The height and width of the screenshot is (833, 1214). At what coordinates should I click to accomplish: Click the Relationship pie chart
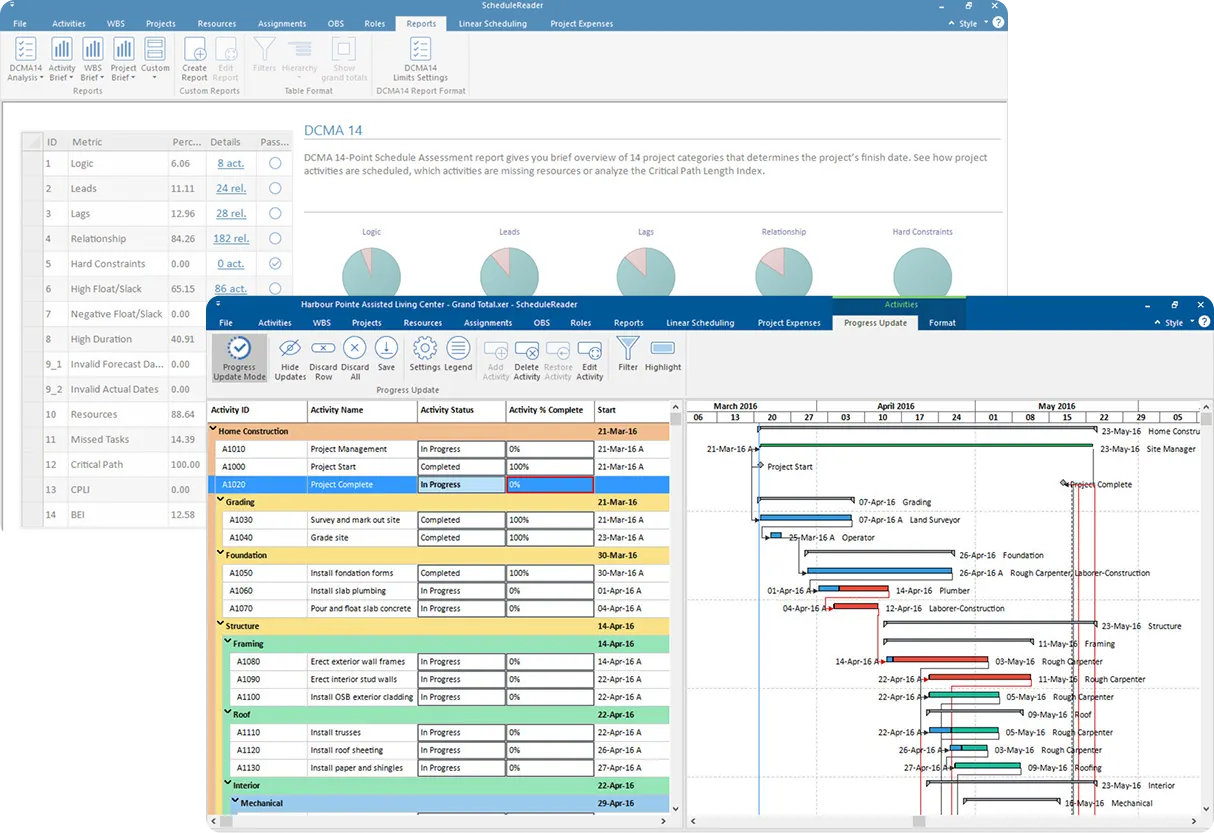click(x=784, y=274)
